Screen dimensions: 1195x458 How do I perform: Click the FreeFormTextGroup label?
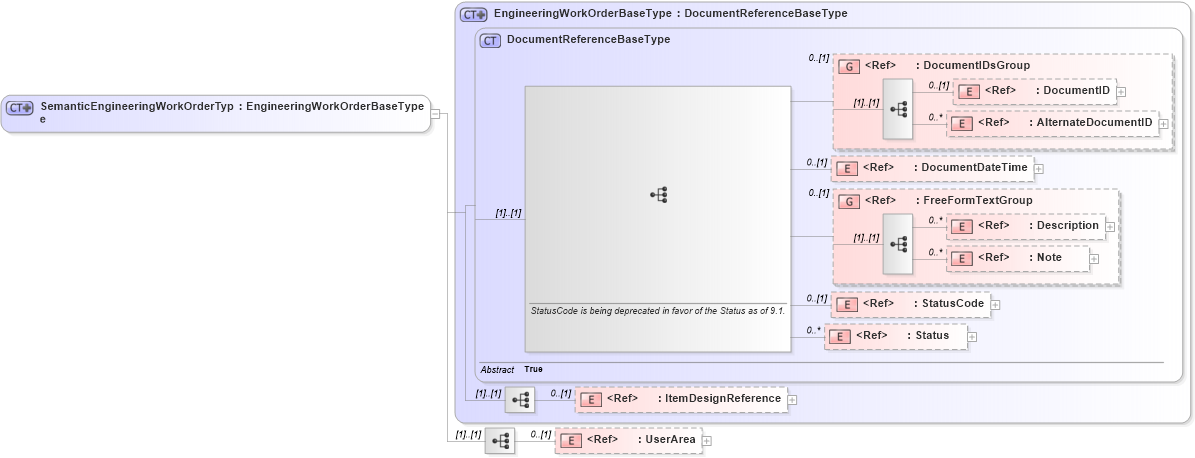pos(978,200)
